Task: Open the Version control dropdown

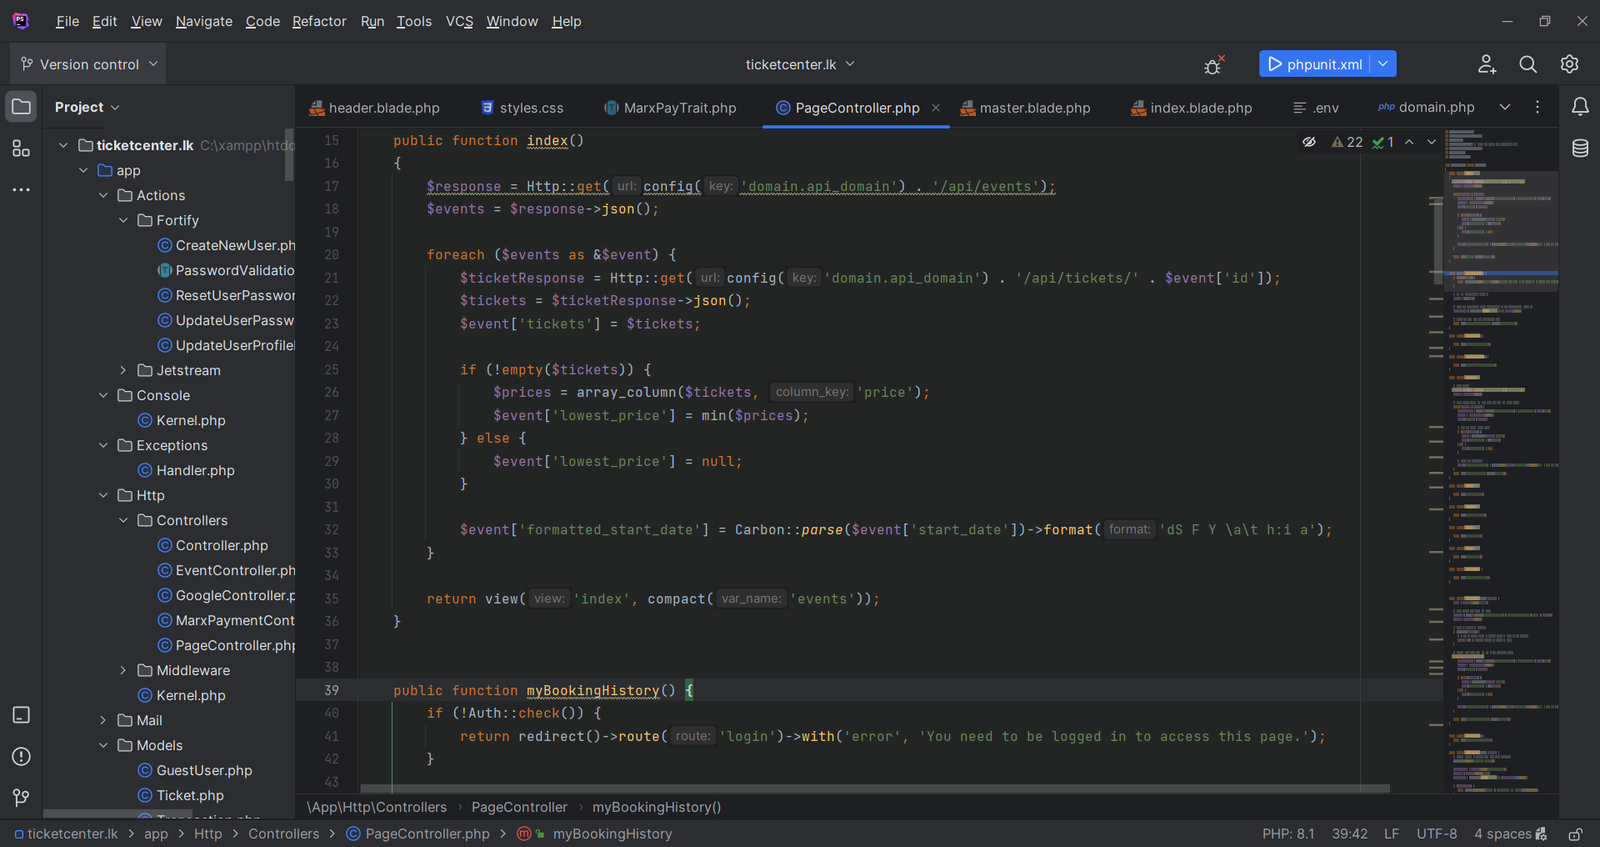Action: click(x=89, y=64)
